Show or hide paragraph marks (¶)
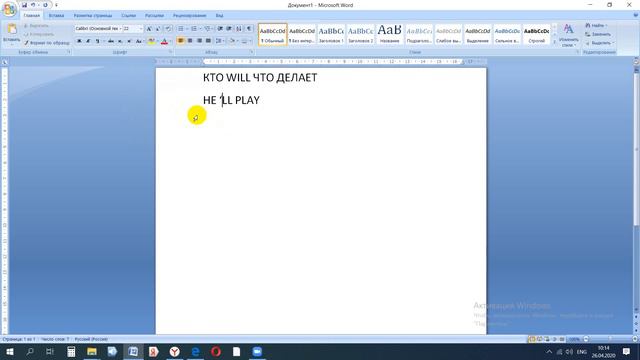Screen dimensions: 640x360 click(x=249, y=29)
